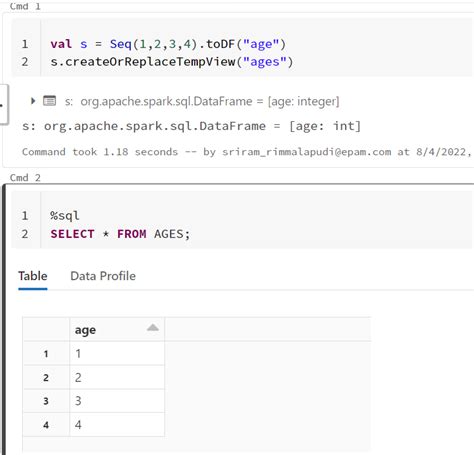Click row number 3 in results table
This screenshot has height=455, width=474.
(x=46, y=401)
